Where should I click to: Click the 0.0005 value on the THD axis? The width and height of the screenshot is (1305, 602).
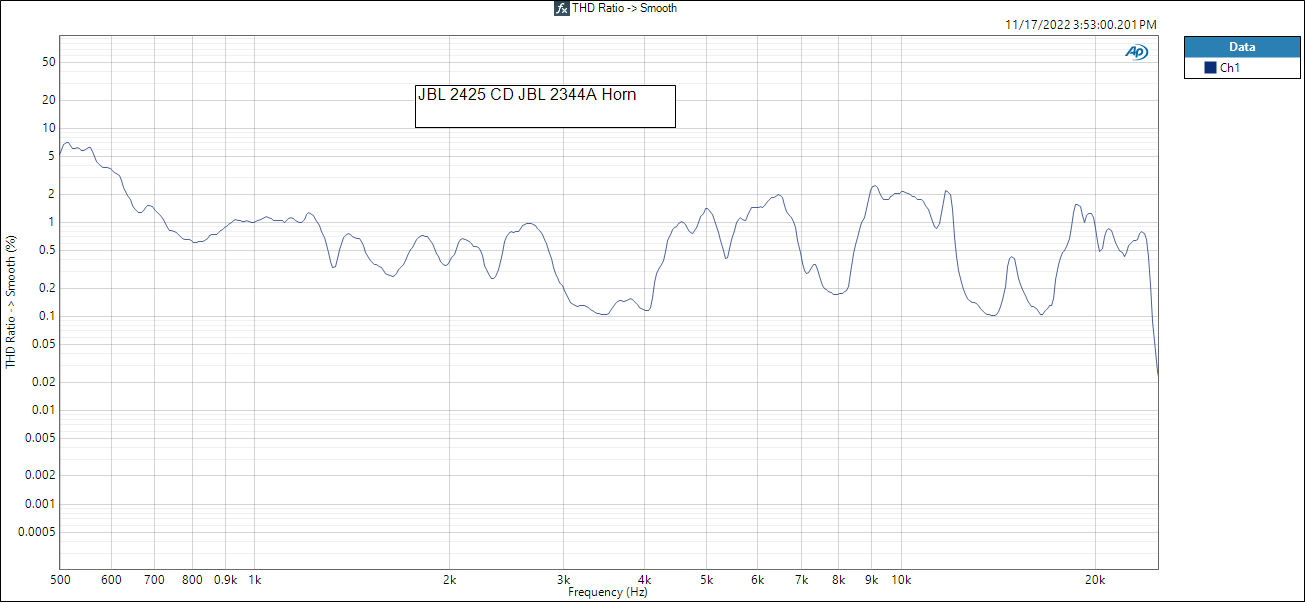[x=37, y=532]
